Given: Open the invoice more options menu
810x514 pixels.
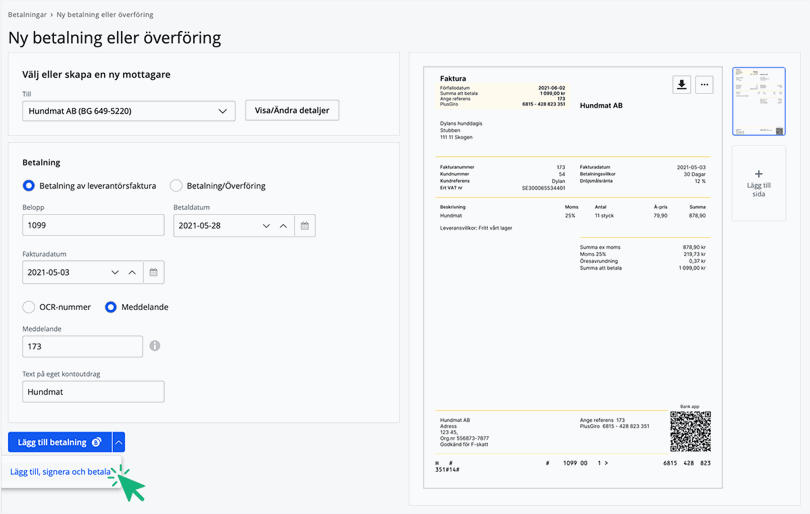Looking at the screenshot, I should pos(704,85).
